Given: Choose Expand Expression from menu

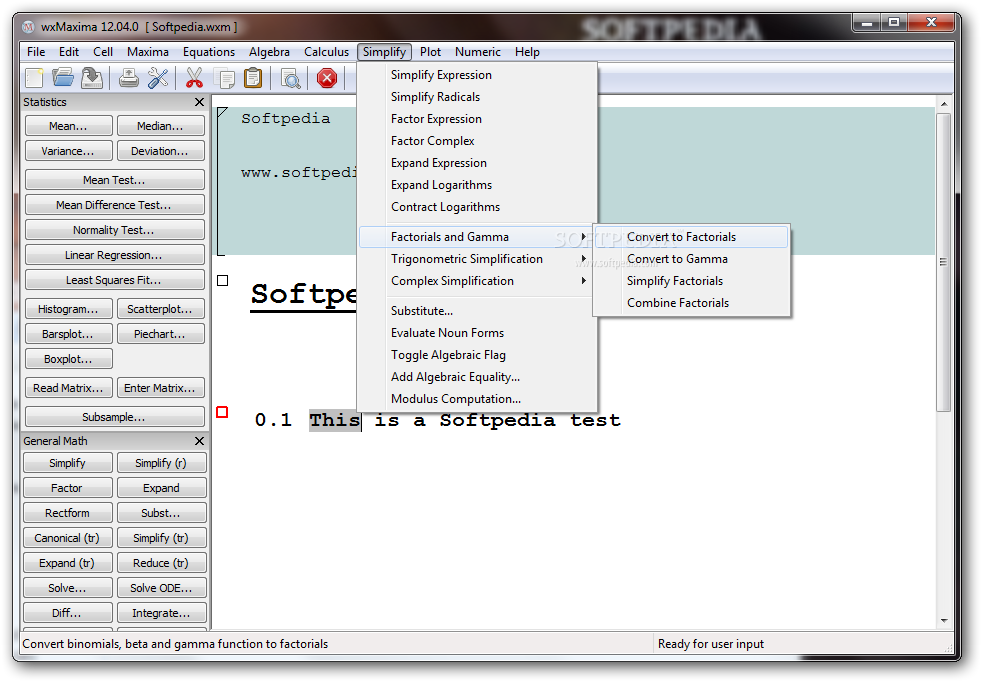Looking at the screenshot, I should click(x=476, y=163).
